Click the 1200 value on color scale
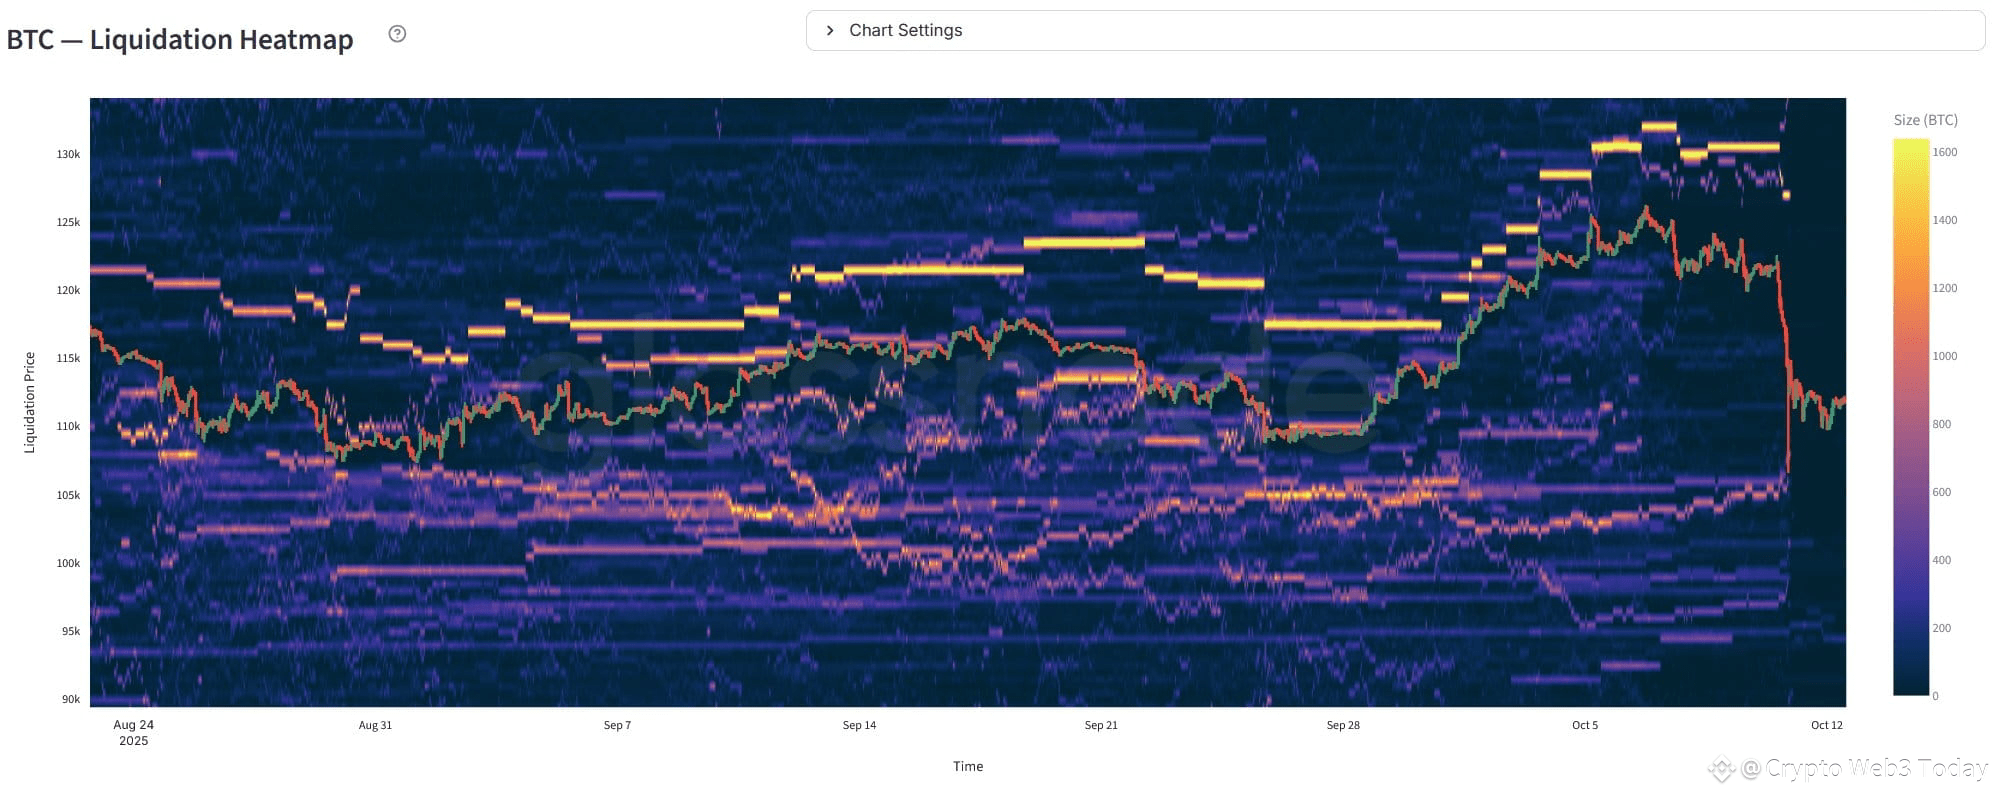The height and width of the screenshot is (794, 1996). [x=1944, y=288]
